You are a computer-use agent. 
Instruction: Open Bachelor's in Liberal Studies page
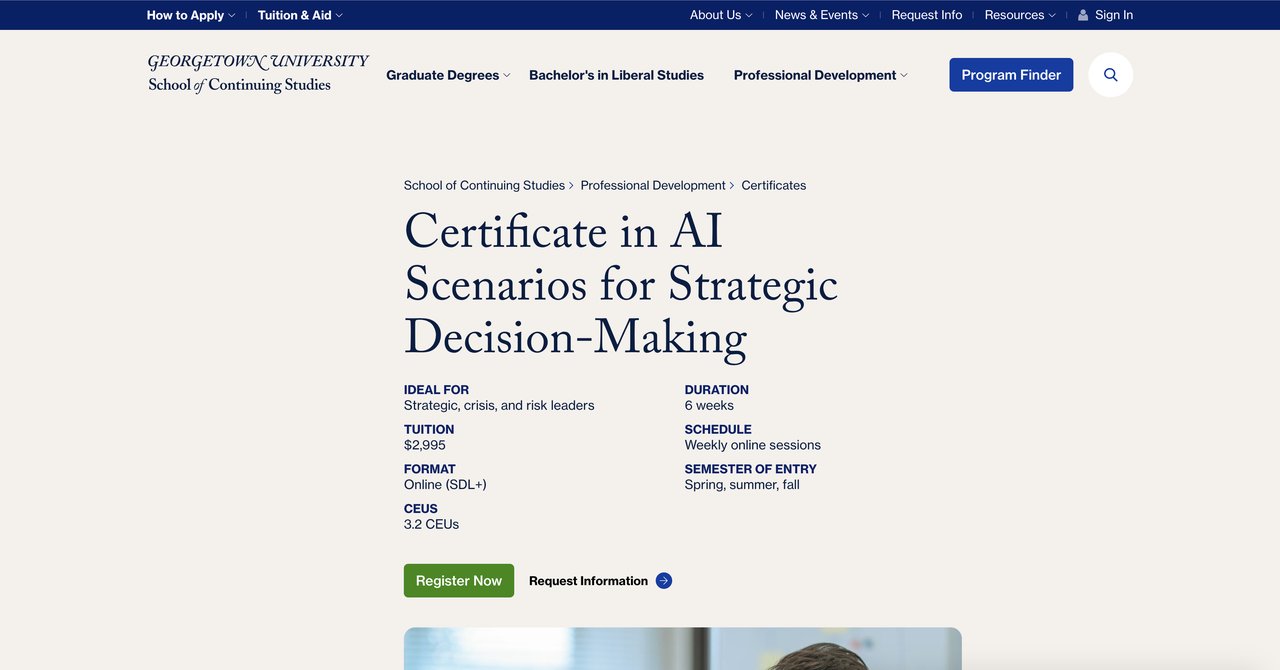pyautogui.click(x=616, y=75)
